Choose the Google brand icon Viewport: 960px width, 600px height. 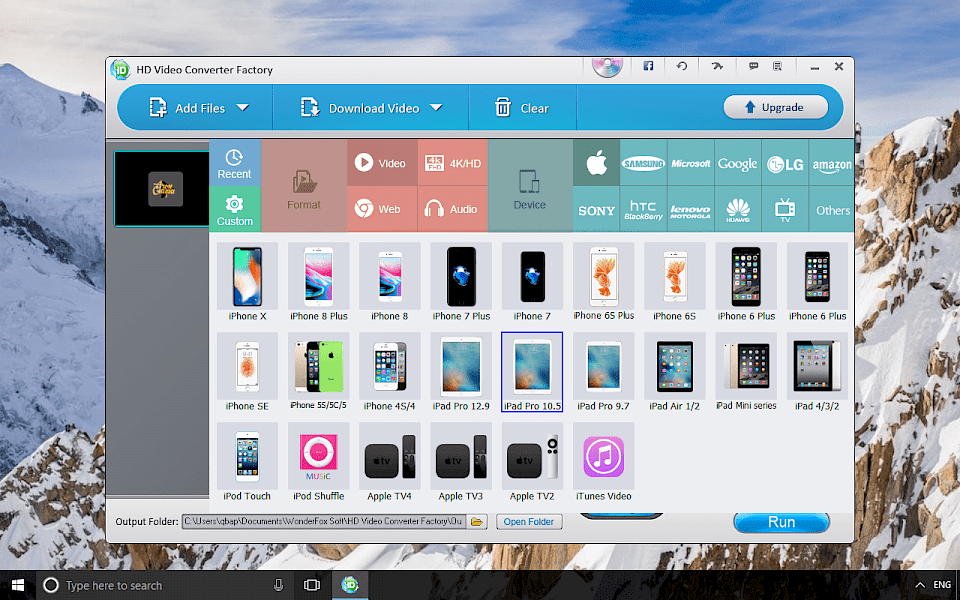point(738,163)
